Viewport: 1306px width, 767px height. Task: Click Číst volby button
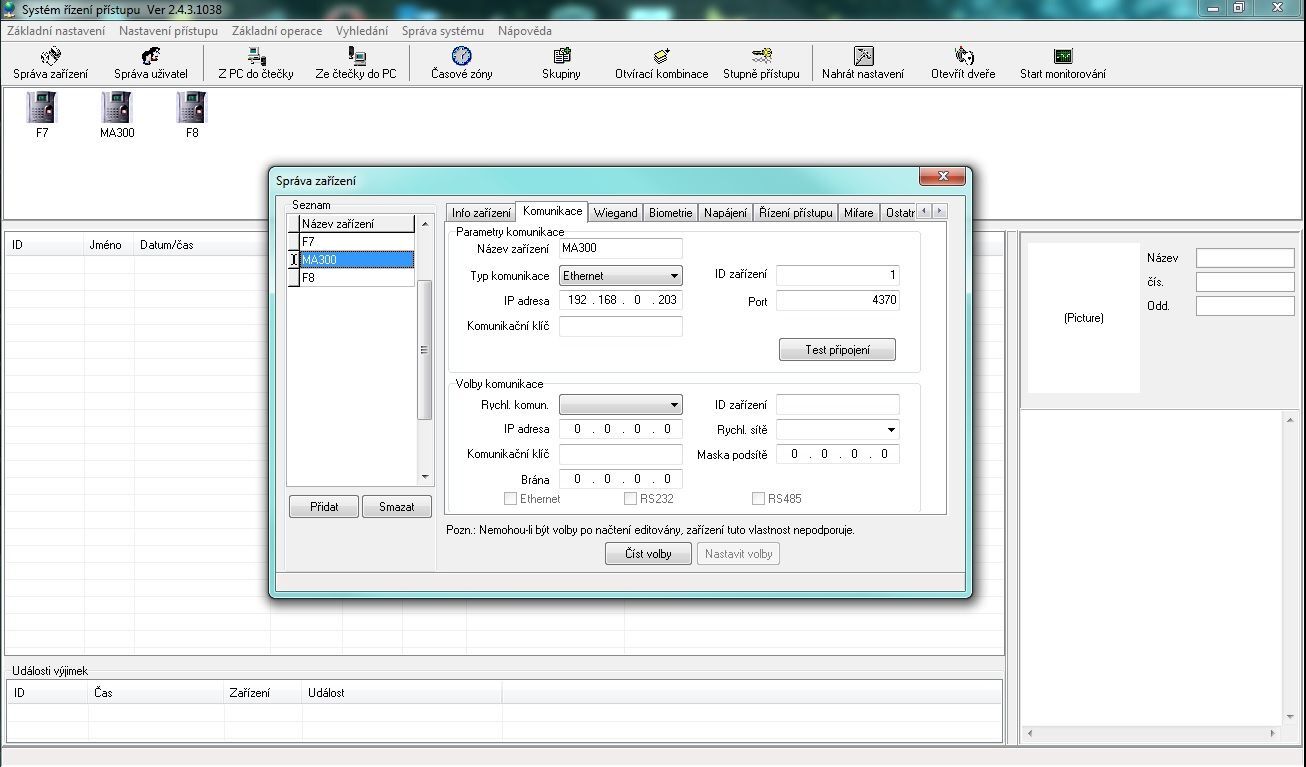click(648, 554)
